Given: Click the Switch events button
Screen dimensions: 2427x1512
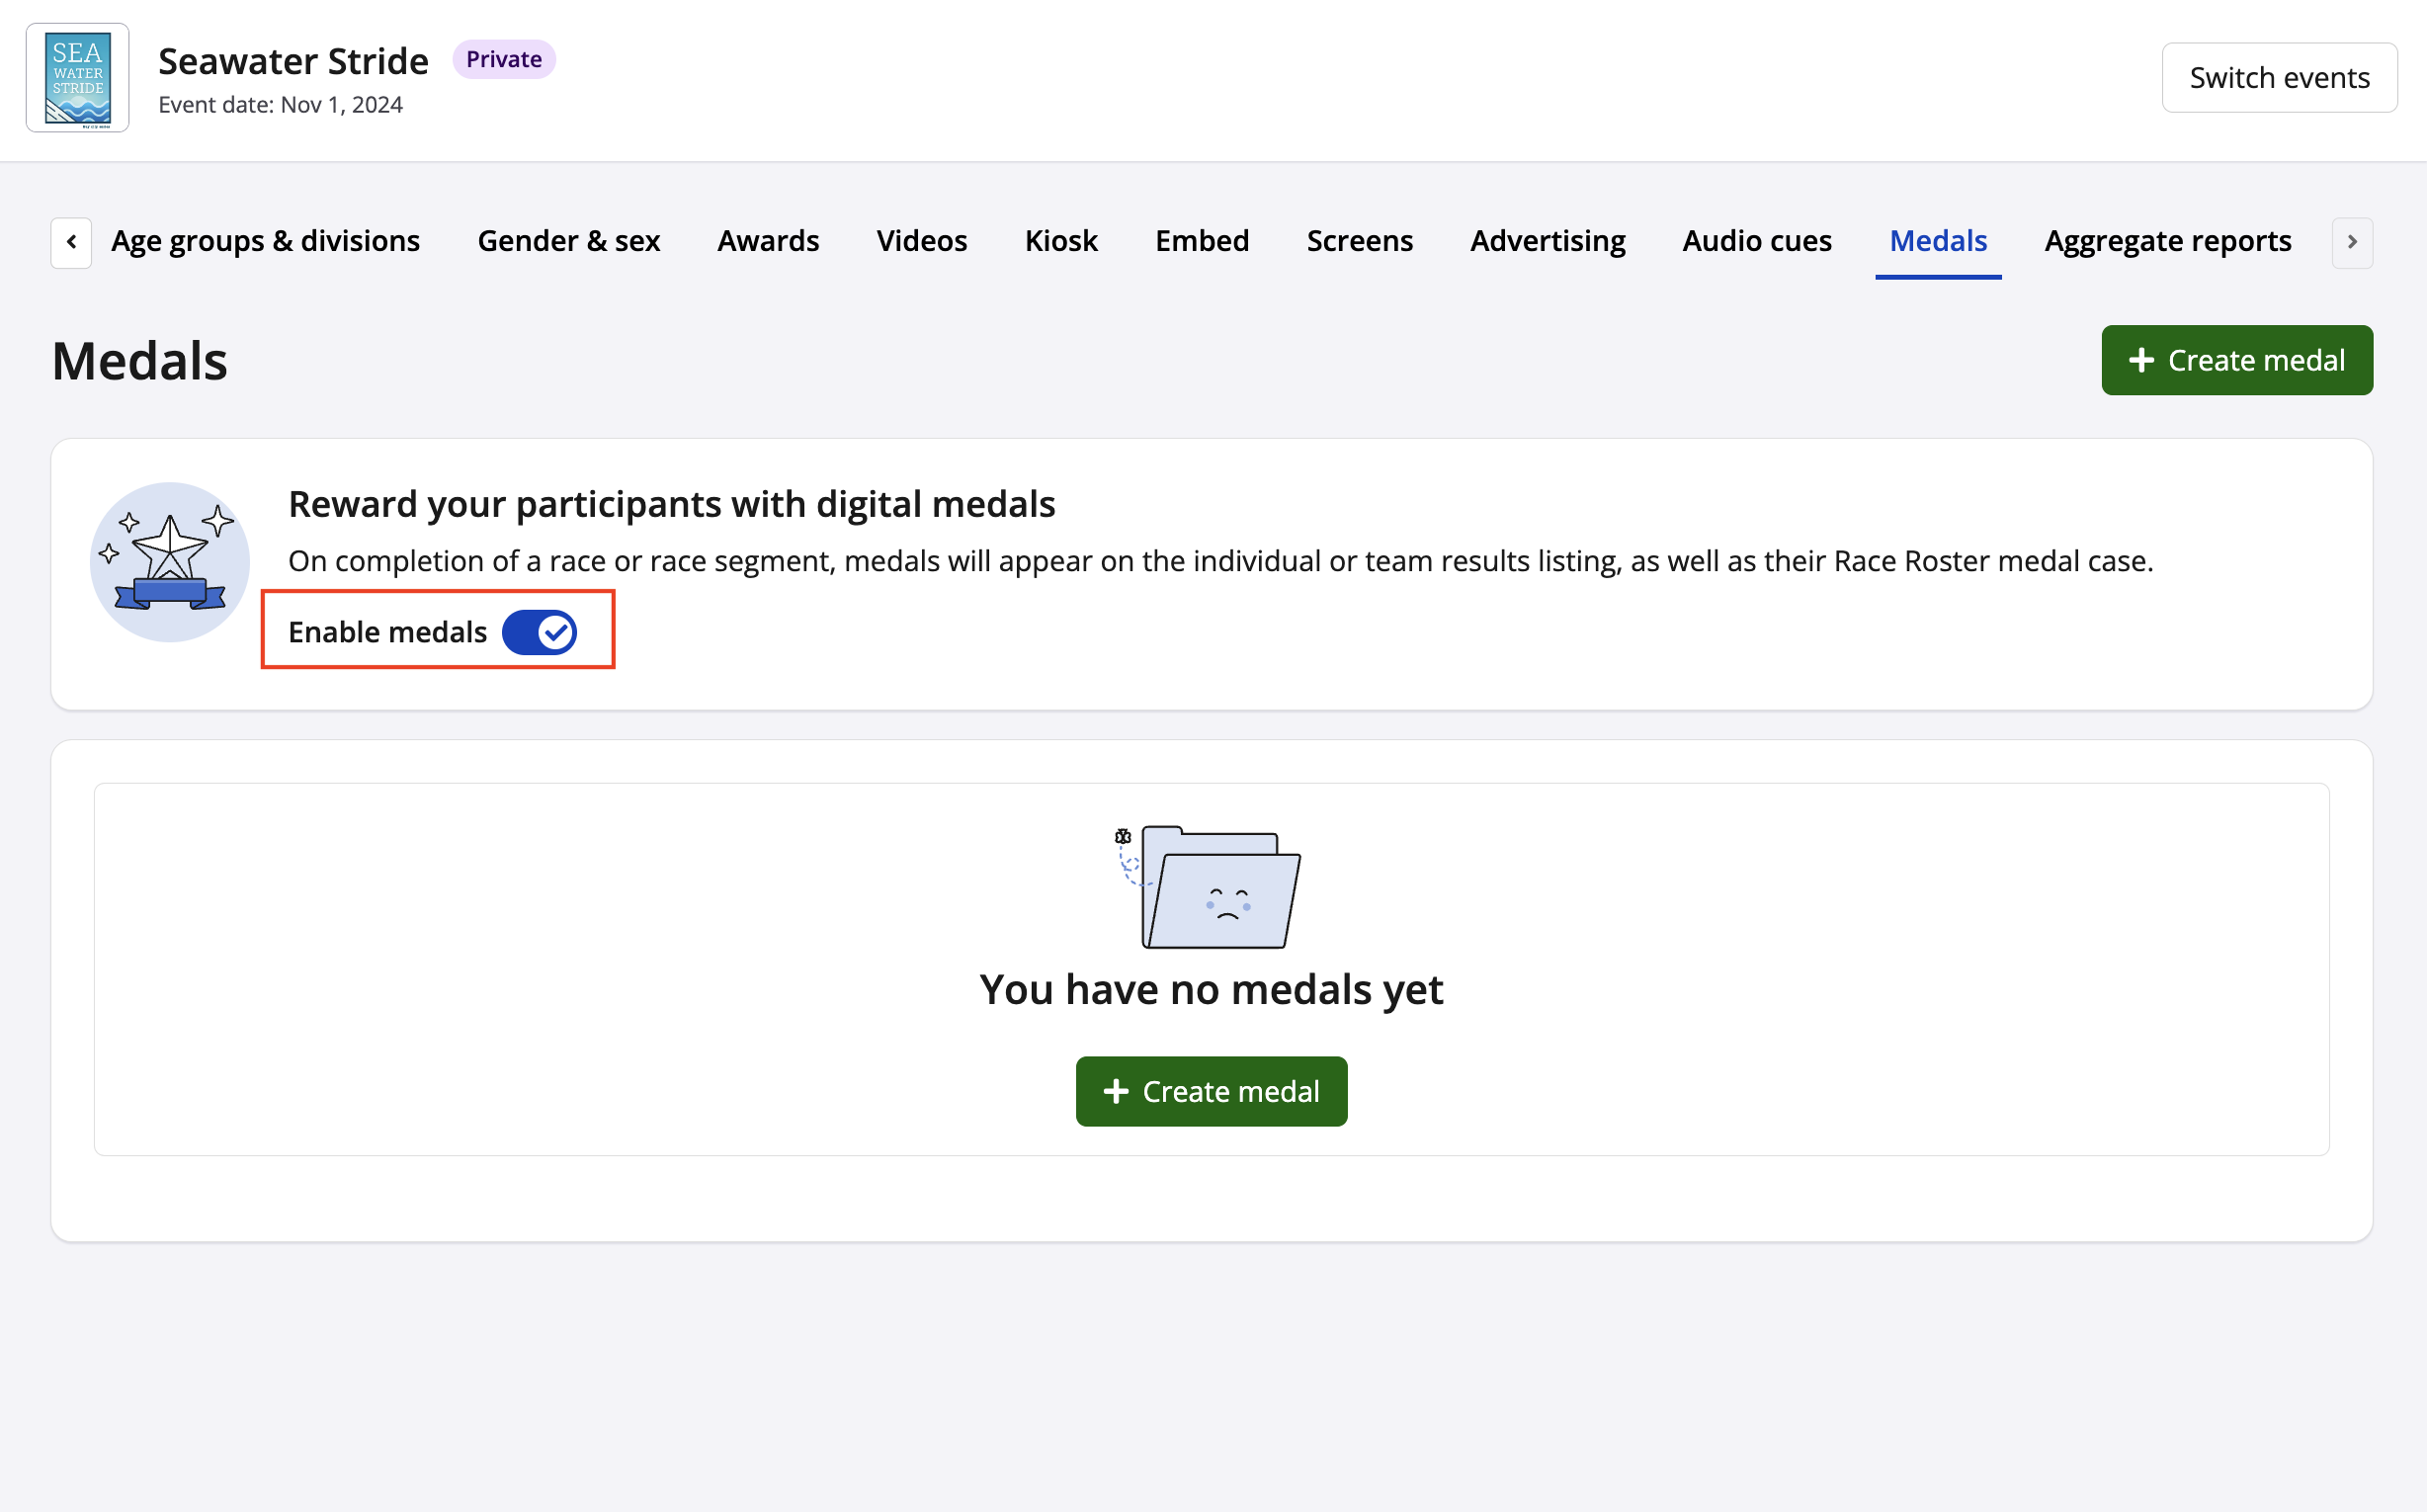Looking at the screenshot, I should (2278, 78).
